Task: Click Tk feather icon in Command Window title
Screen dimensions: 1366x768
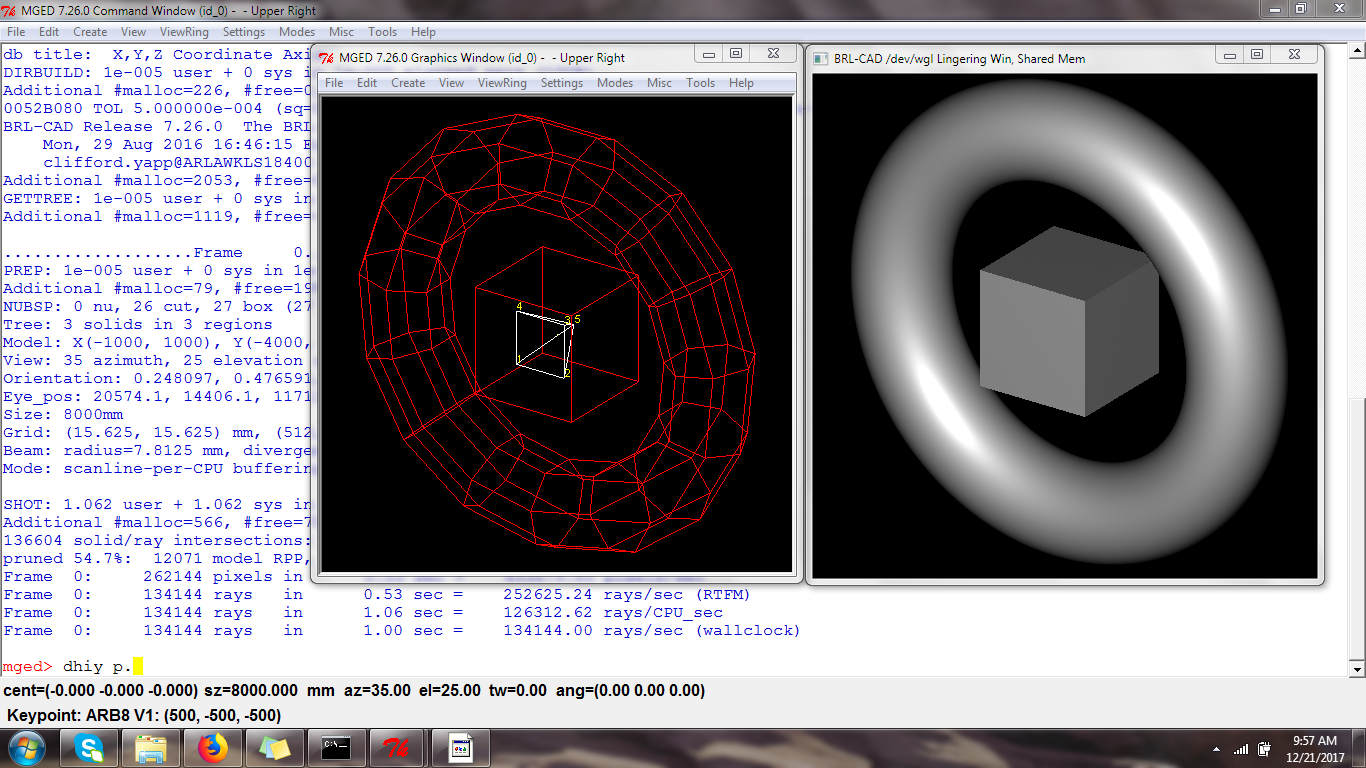Action: pos(9,10)
